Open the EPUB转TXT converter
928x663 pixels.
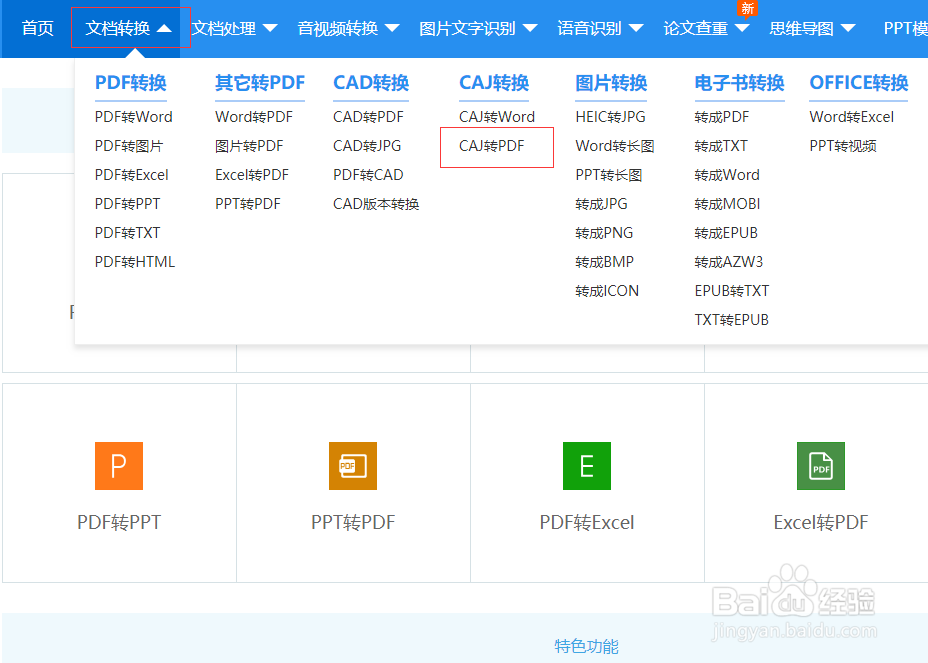[730, 290]
